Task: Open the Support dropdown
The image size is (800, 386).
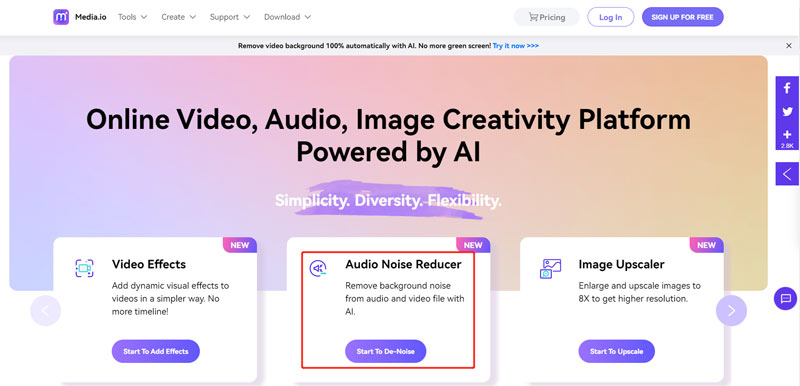Action: pos(230,17)
